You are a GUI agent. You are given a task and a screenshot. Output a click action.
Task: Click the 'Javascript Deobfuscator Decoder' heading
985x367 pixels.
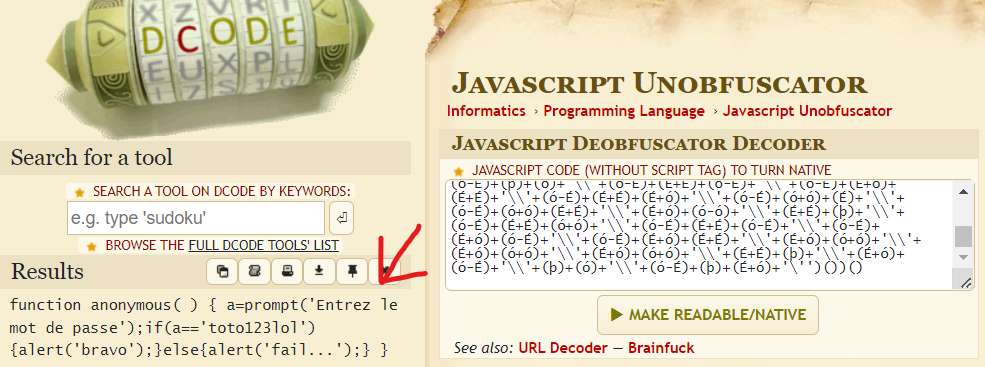(638, 144)
